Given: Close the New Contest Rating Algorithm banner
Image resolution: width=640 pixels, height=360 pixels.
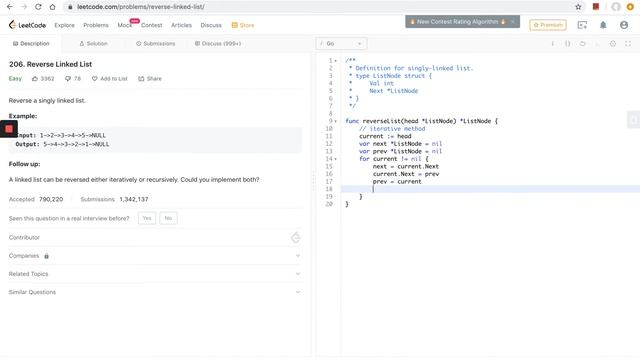Looking at the screenshot, I should point(513,22).
